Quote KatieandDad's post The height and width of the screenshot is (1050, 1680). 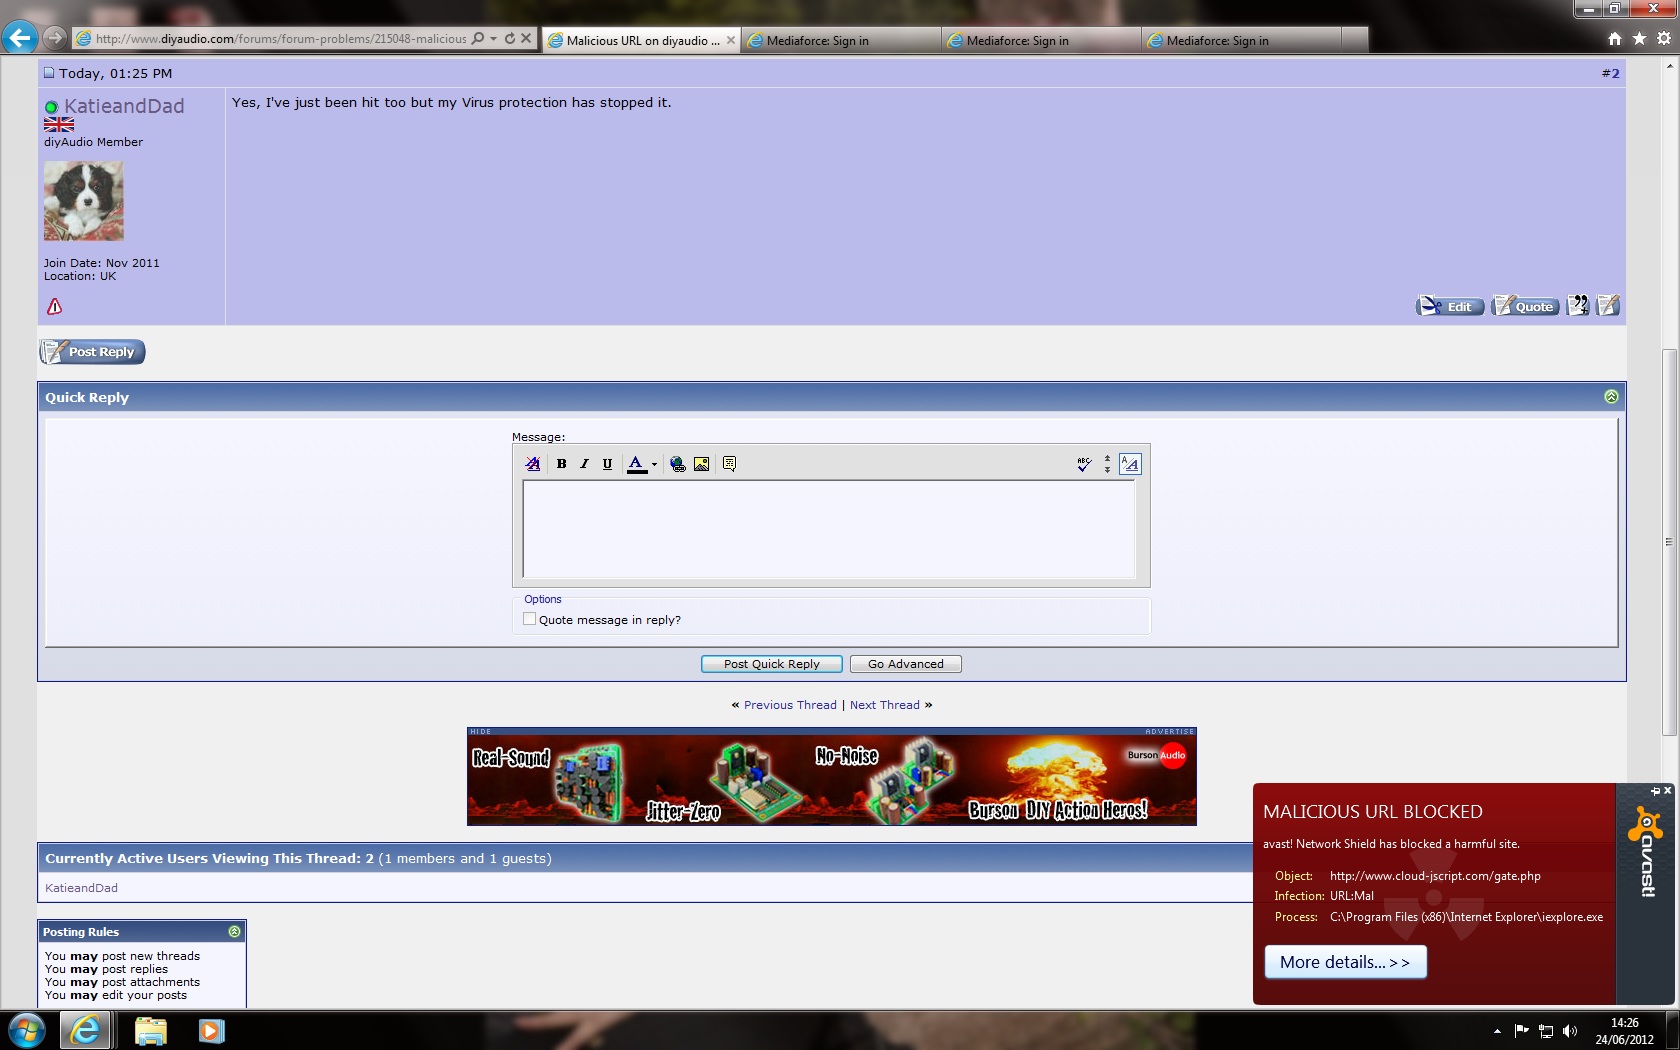coord(1525,306)
